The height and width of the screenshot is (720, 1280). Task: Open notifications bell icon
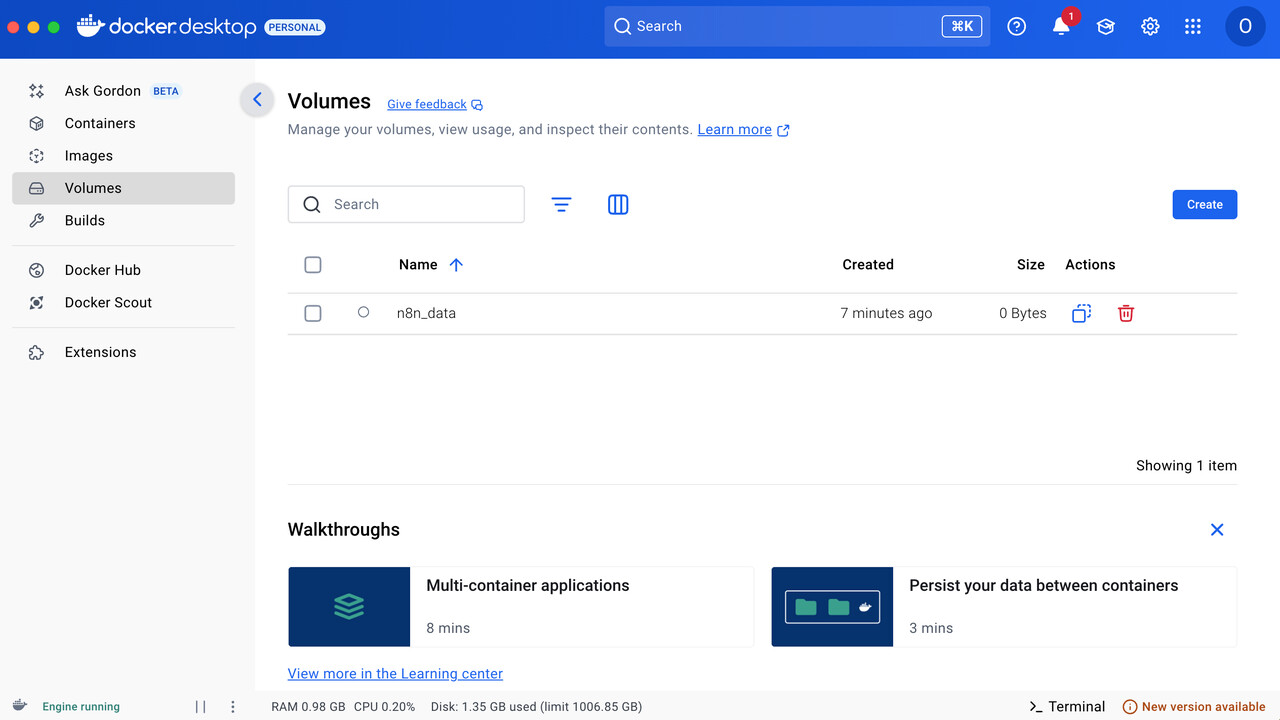pyautogui.click(x=1061, y=27)
